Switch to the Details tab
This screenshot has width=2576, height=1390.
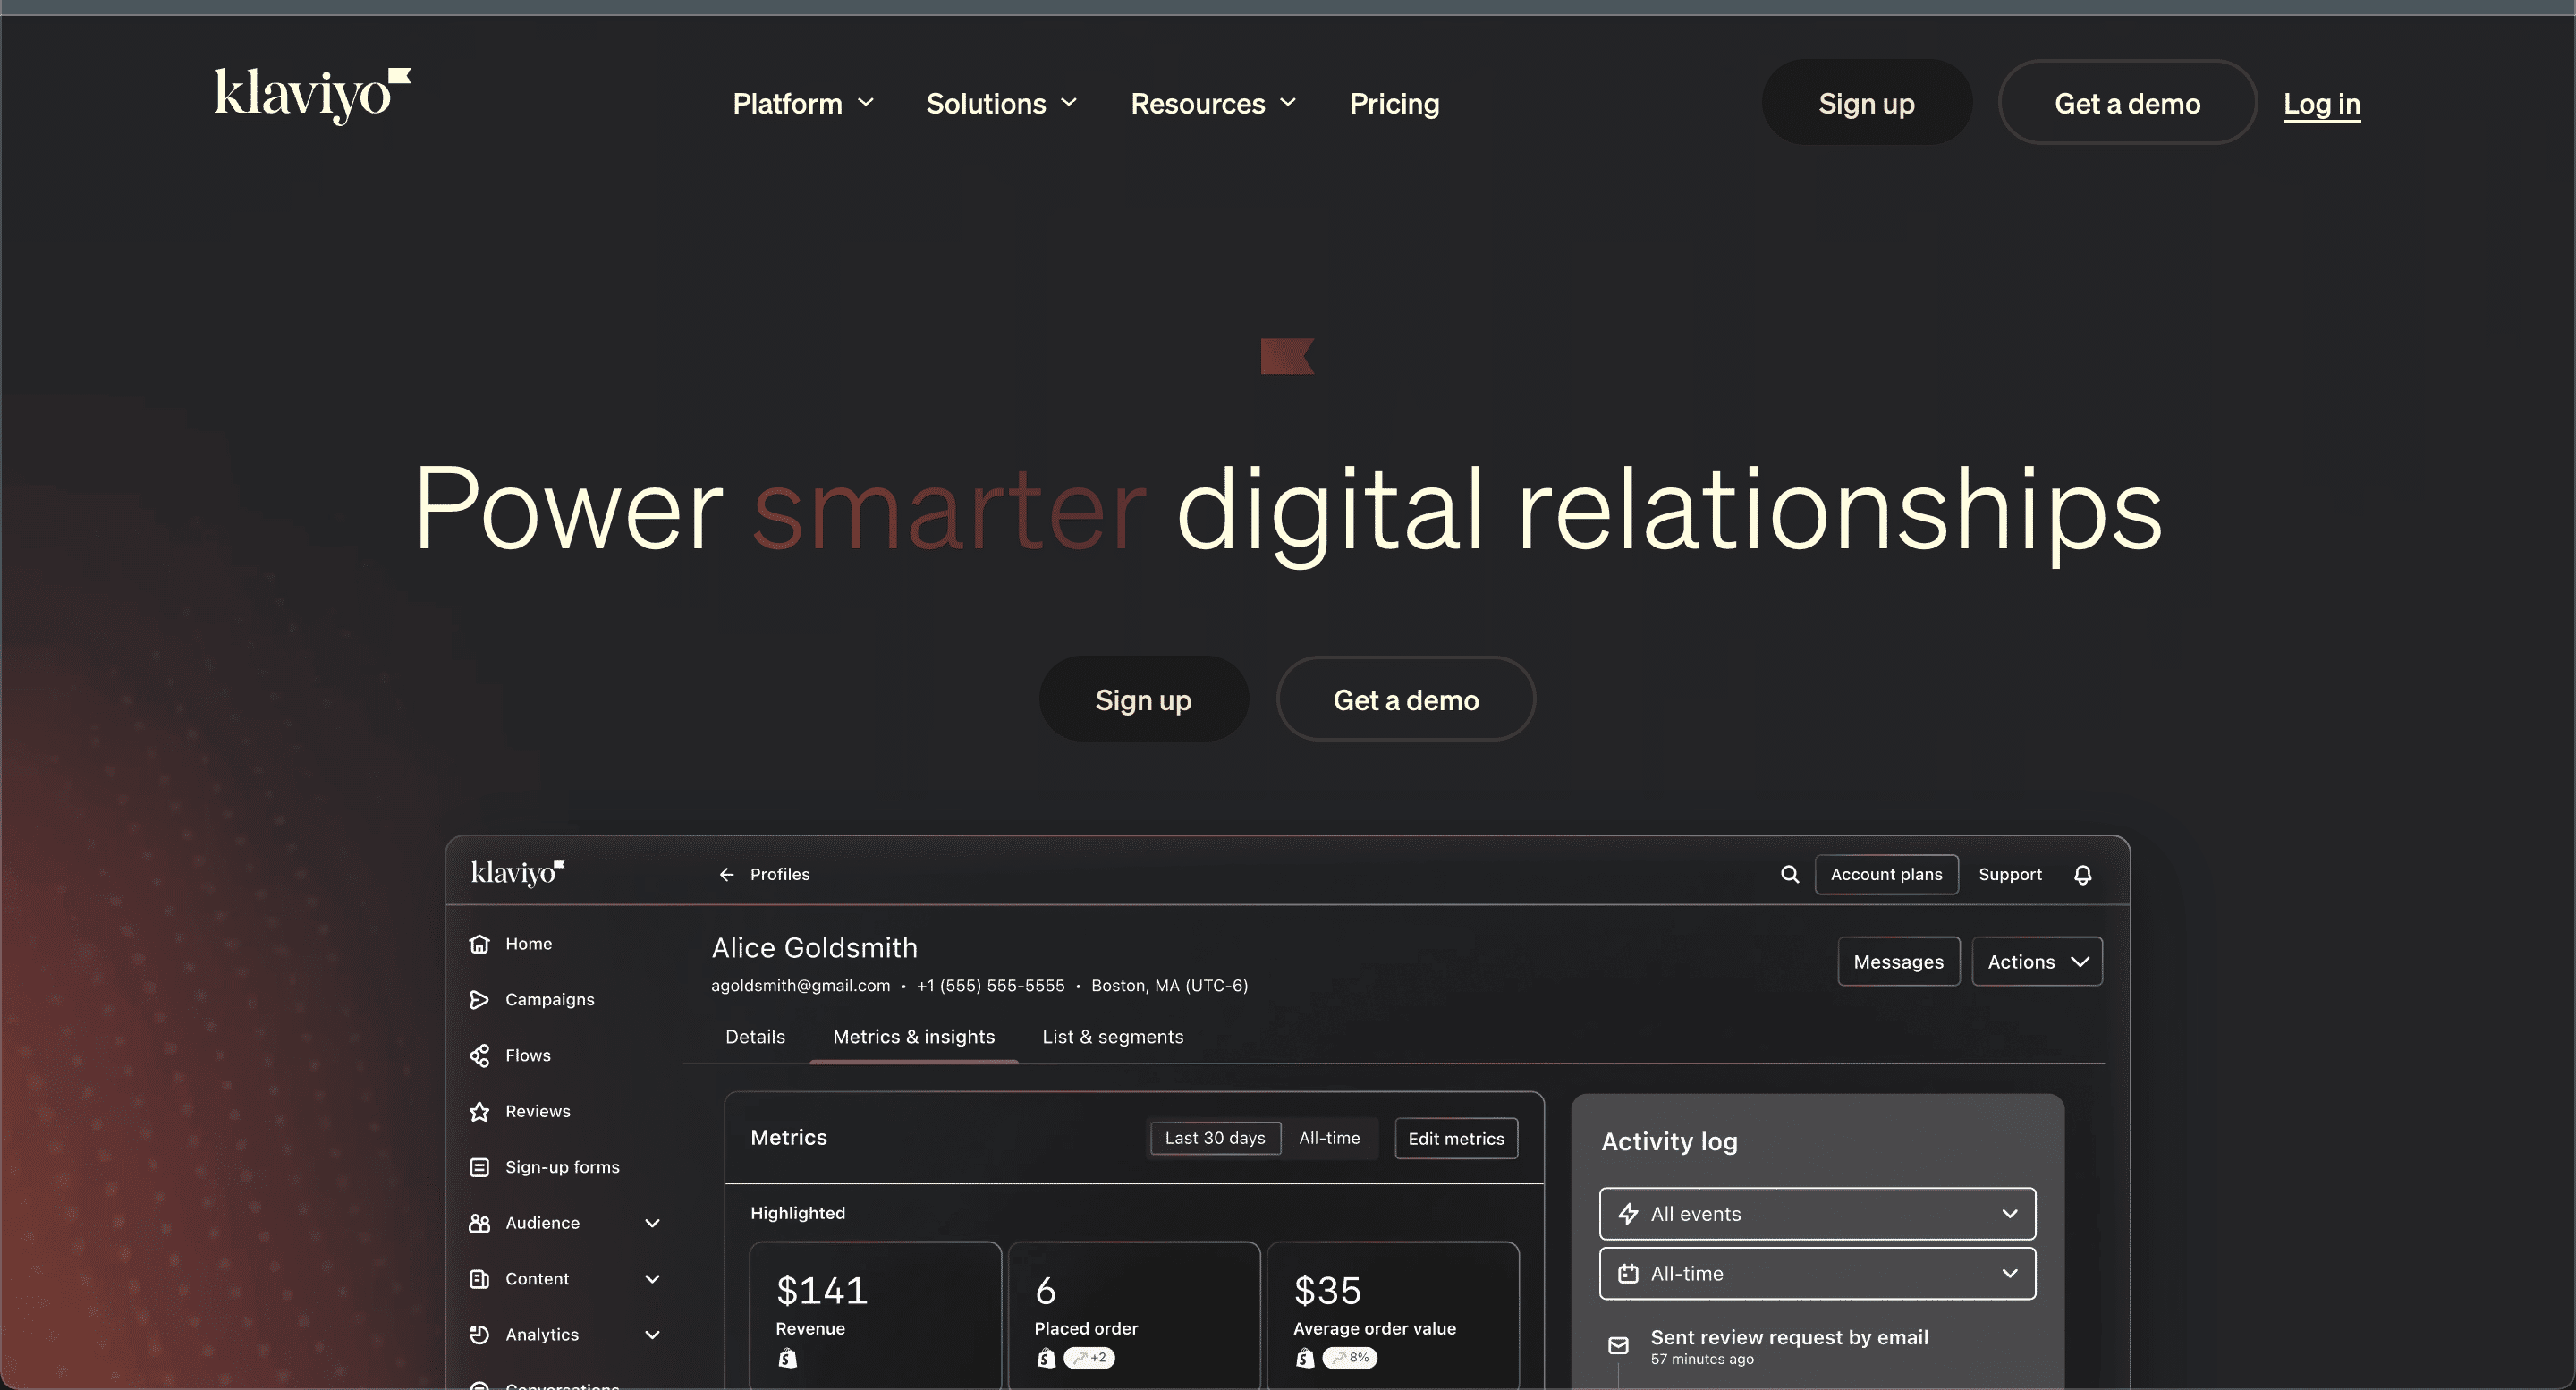click(x=755, y=1037)
